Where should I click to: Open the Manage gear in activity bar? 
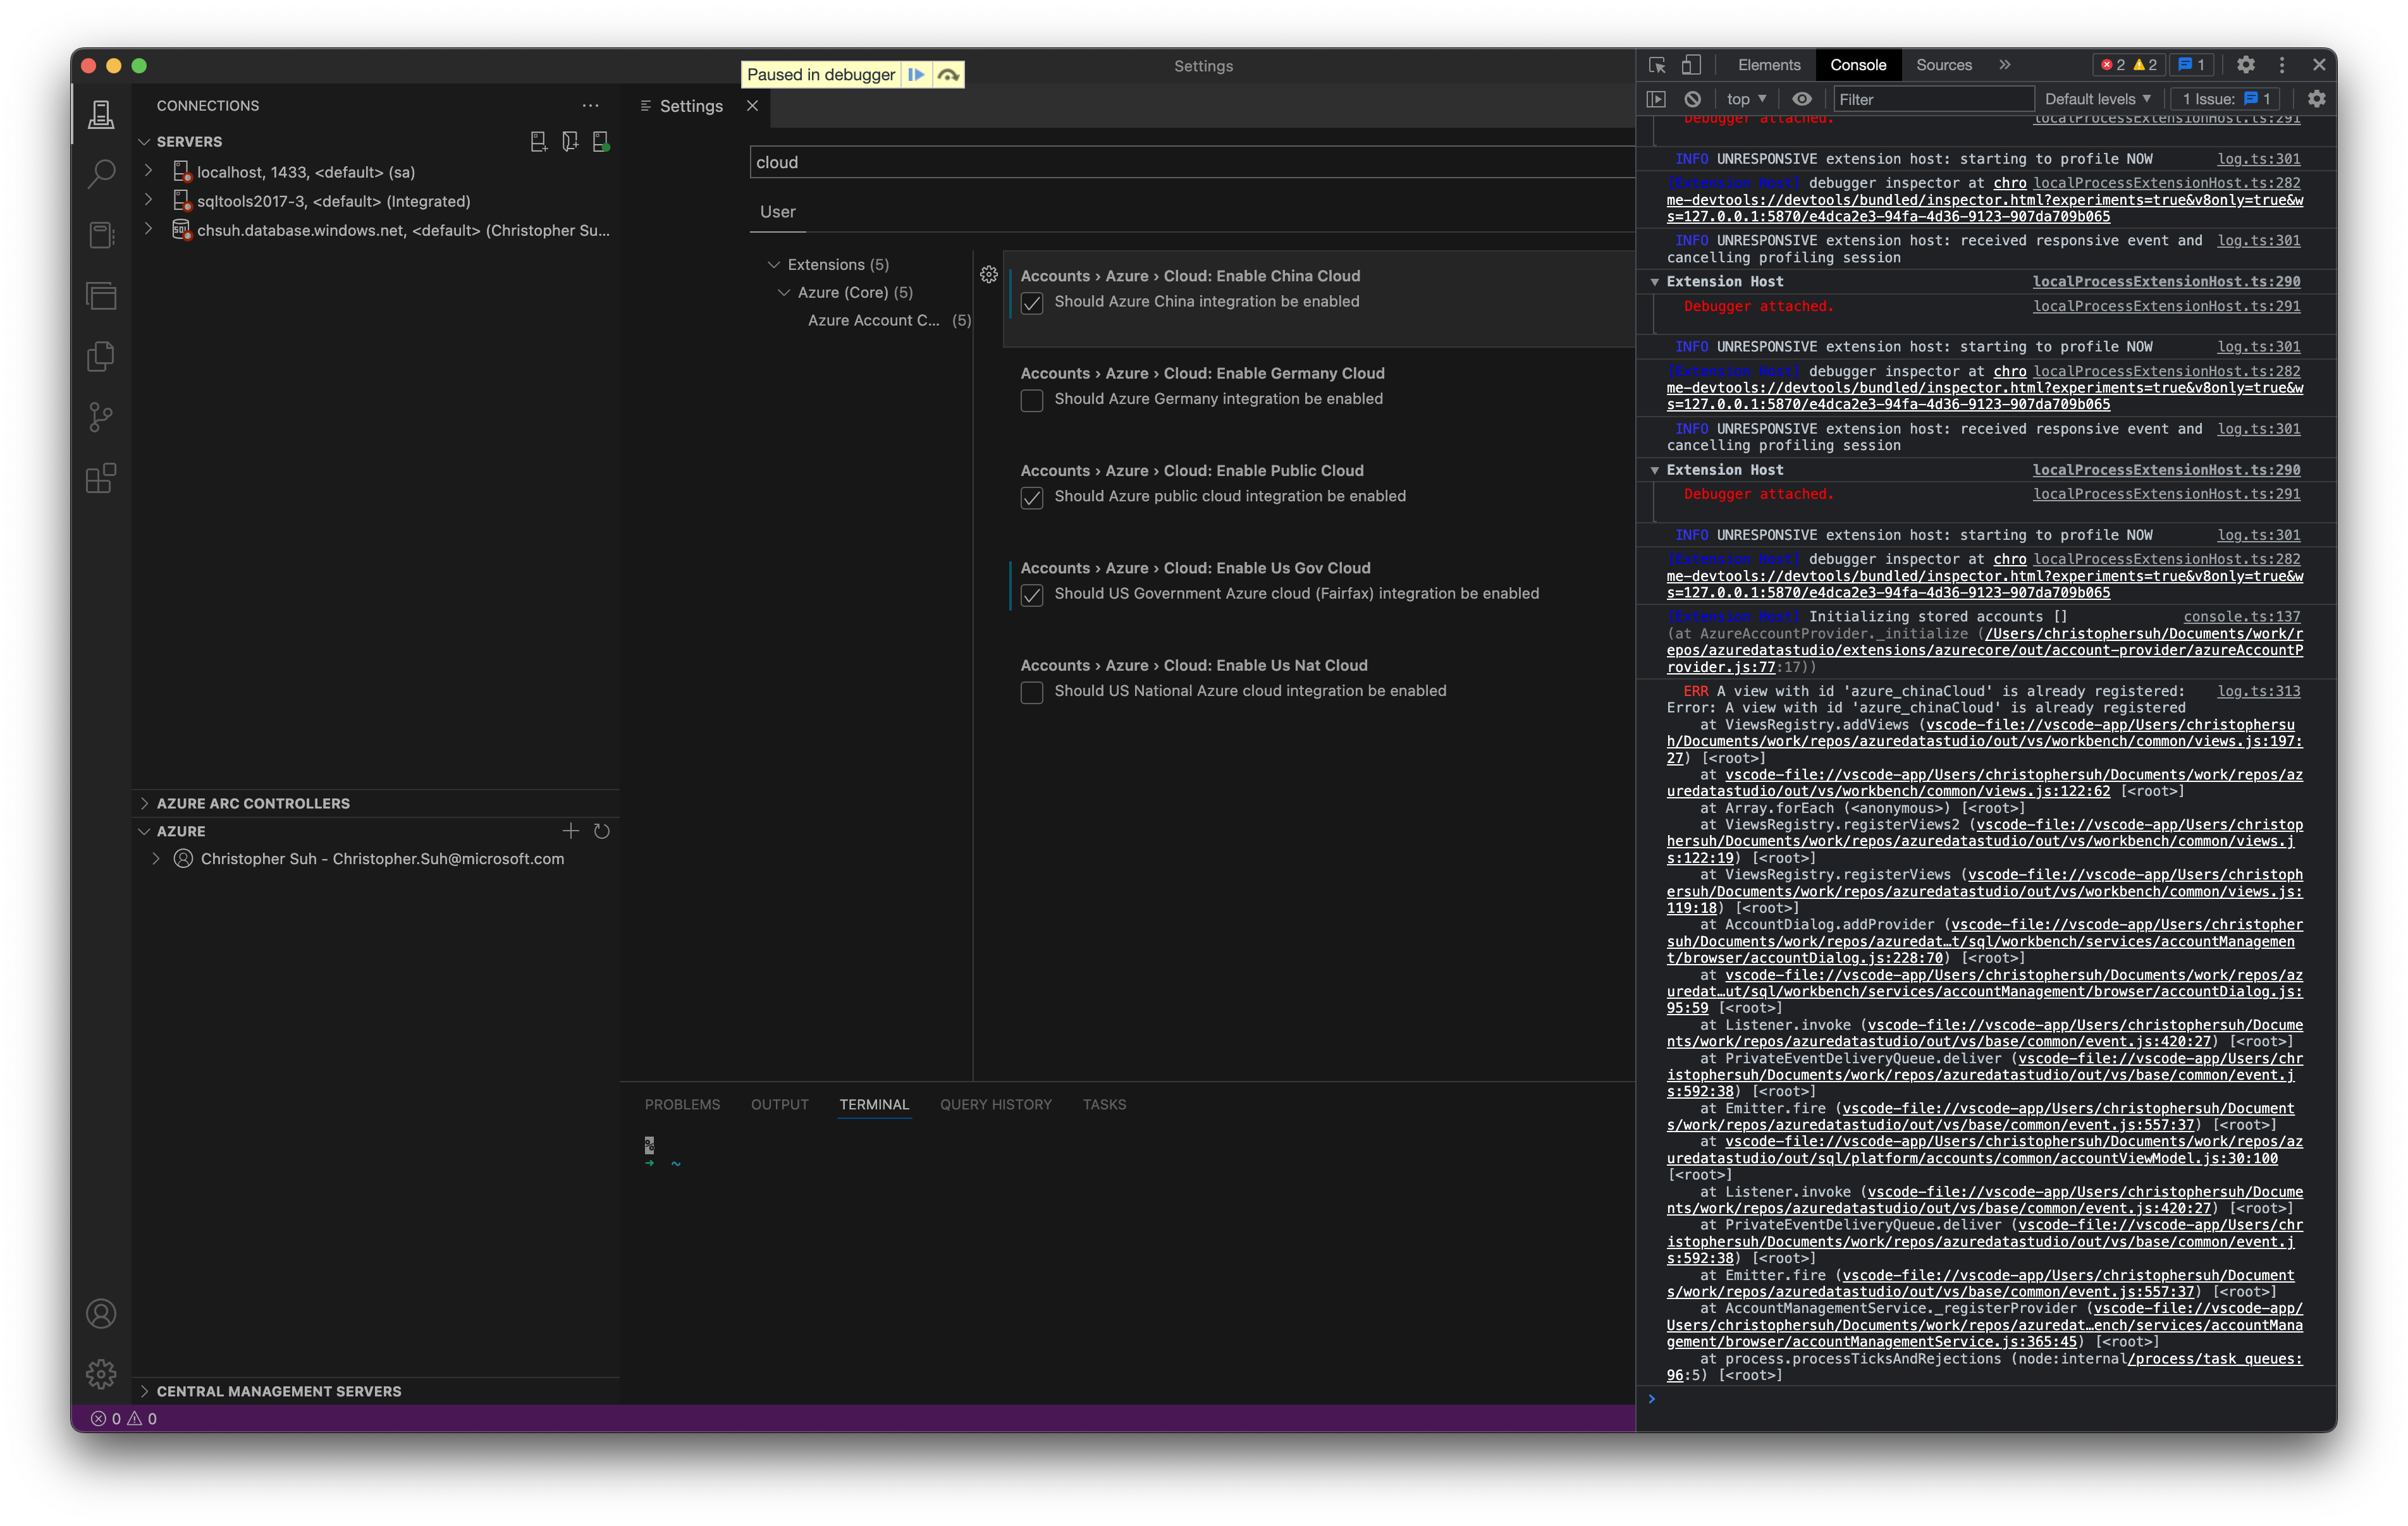(x=101, y=1373)
